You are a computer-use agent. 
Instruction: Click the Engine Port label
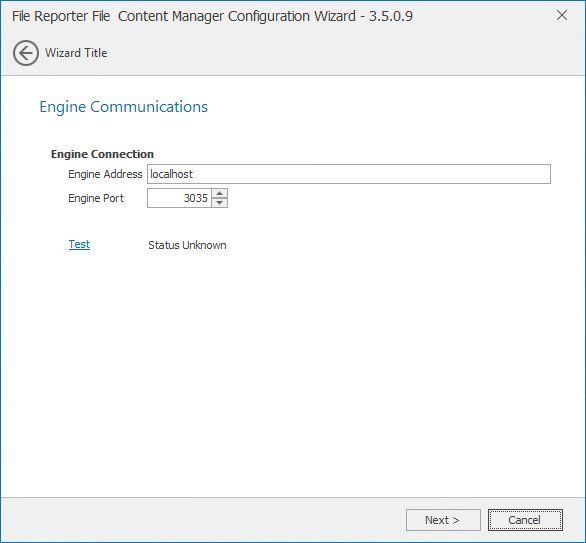96,198
